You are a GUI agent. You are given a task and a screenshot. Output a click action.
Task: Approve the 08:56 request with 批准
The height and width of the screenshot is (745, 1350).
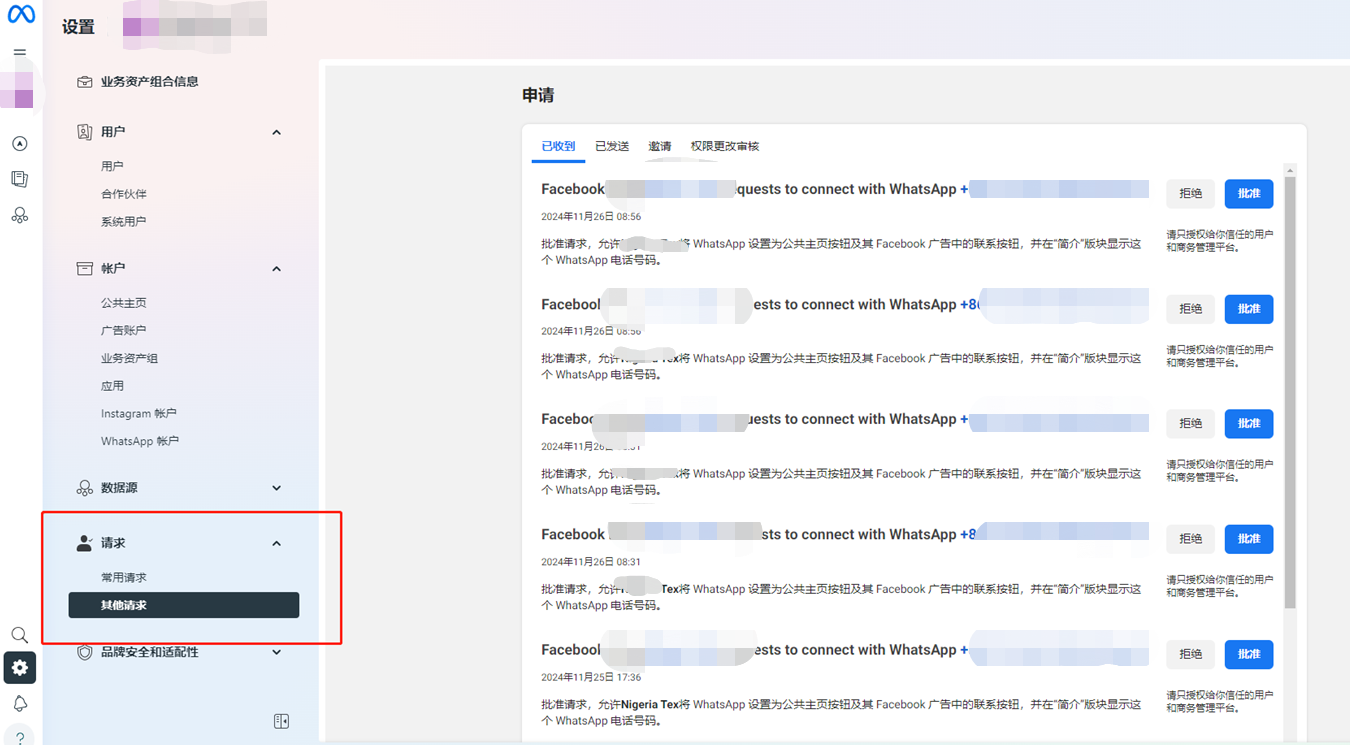(1249, 194)
